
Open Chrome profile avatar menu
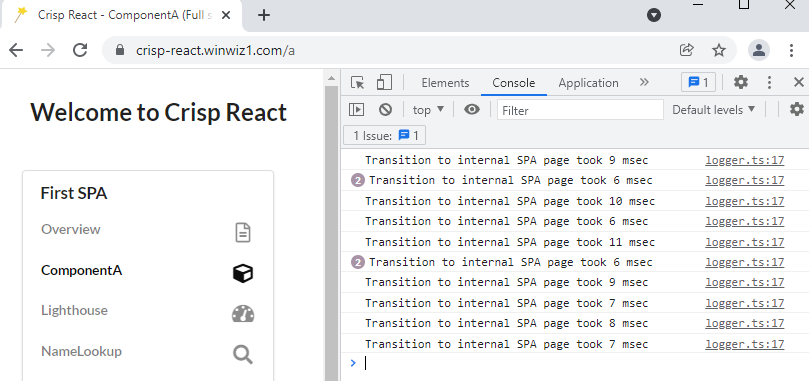(x=759, y=50)
